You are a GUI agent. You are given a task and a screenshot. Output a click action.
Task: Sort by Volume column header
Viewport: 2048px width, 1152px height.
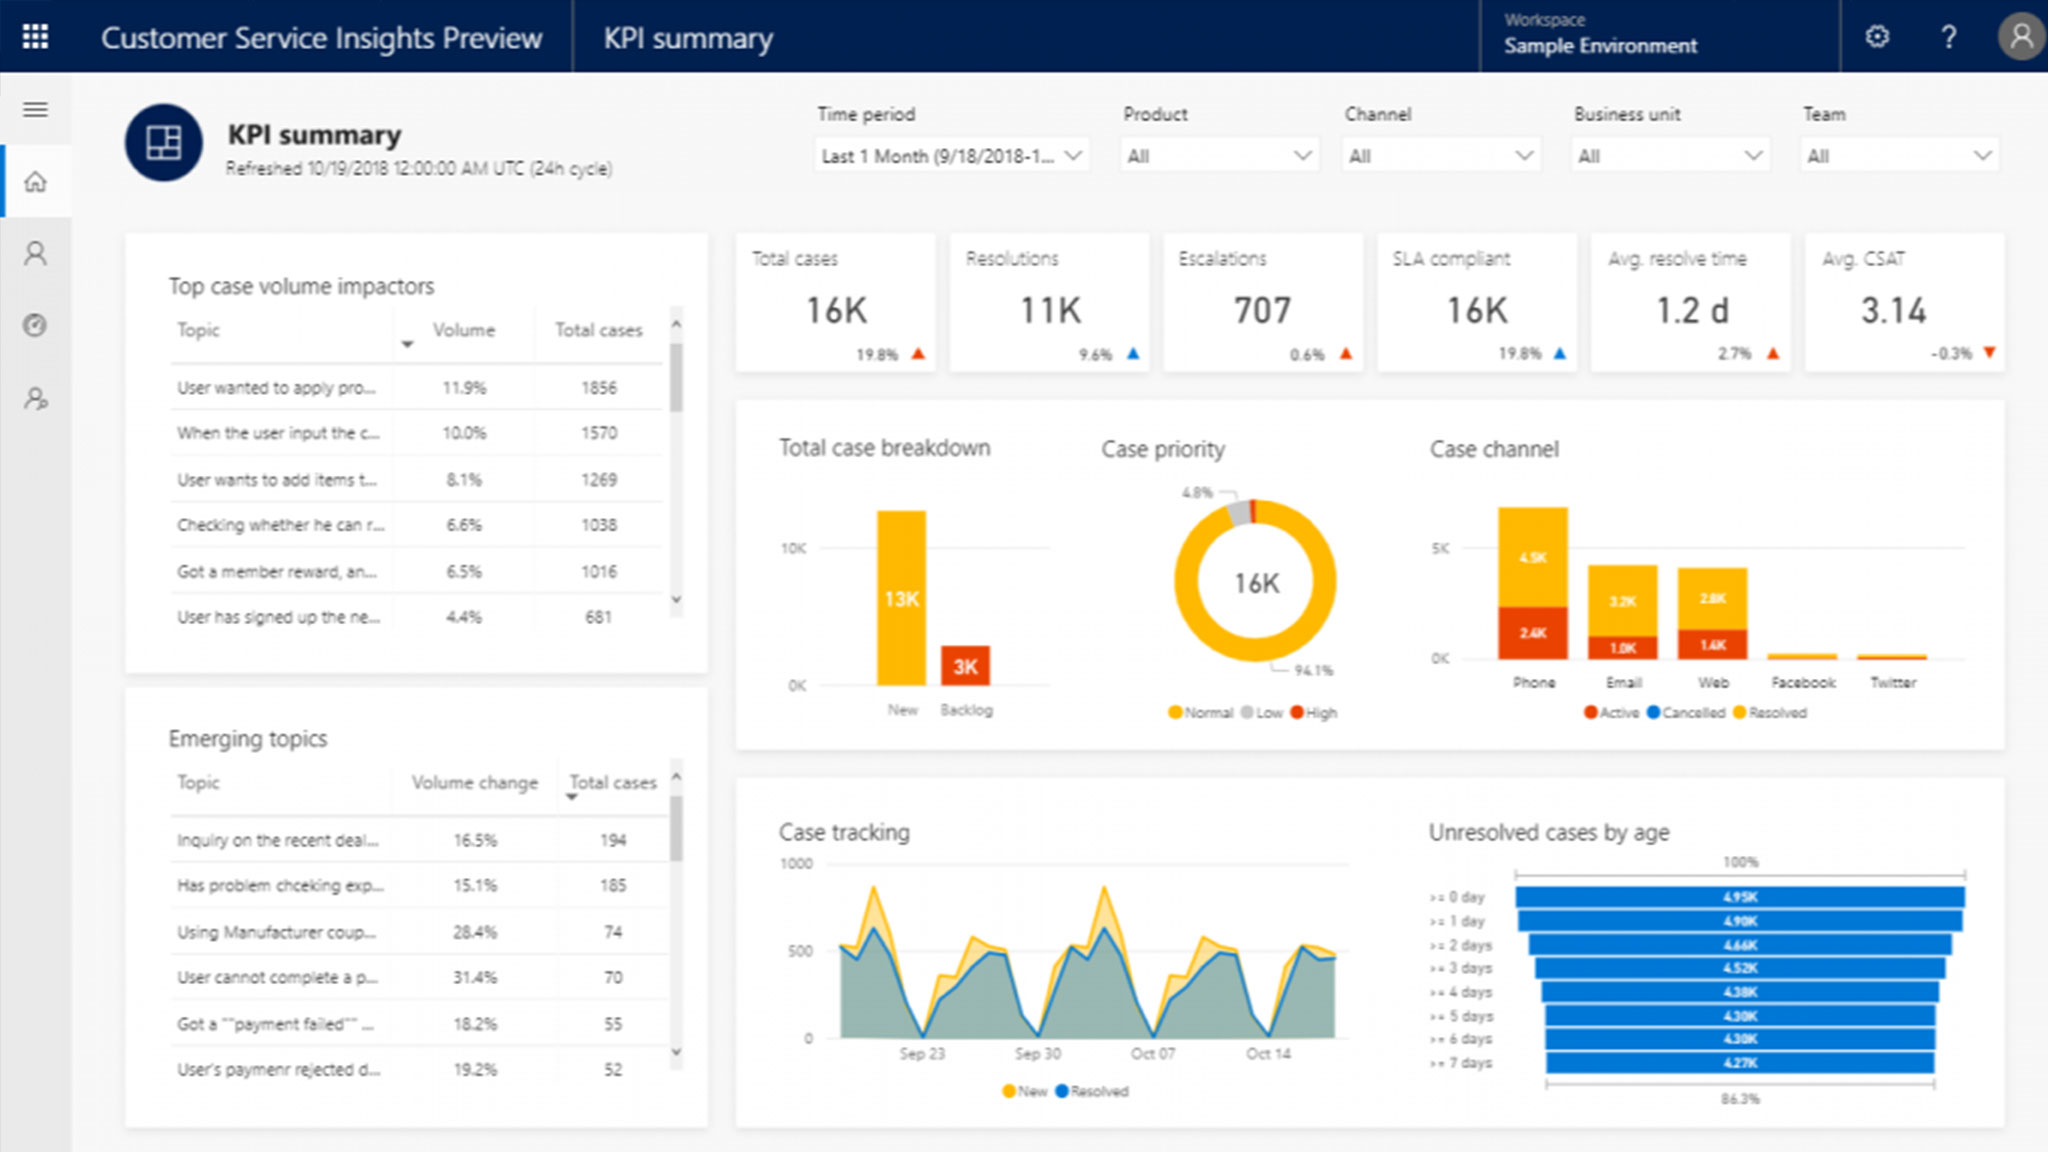(463, 330)
